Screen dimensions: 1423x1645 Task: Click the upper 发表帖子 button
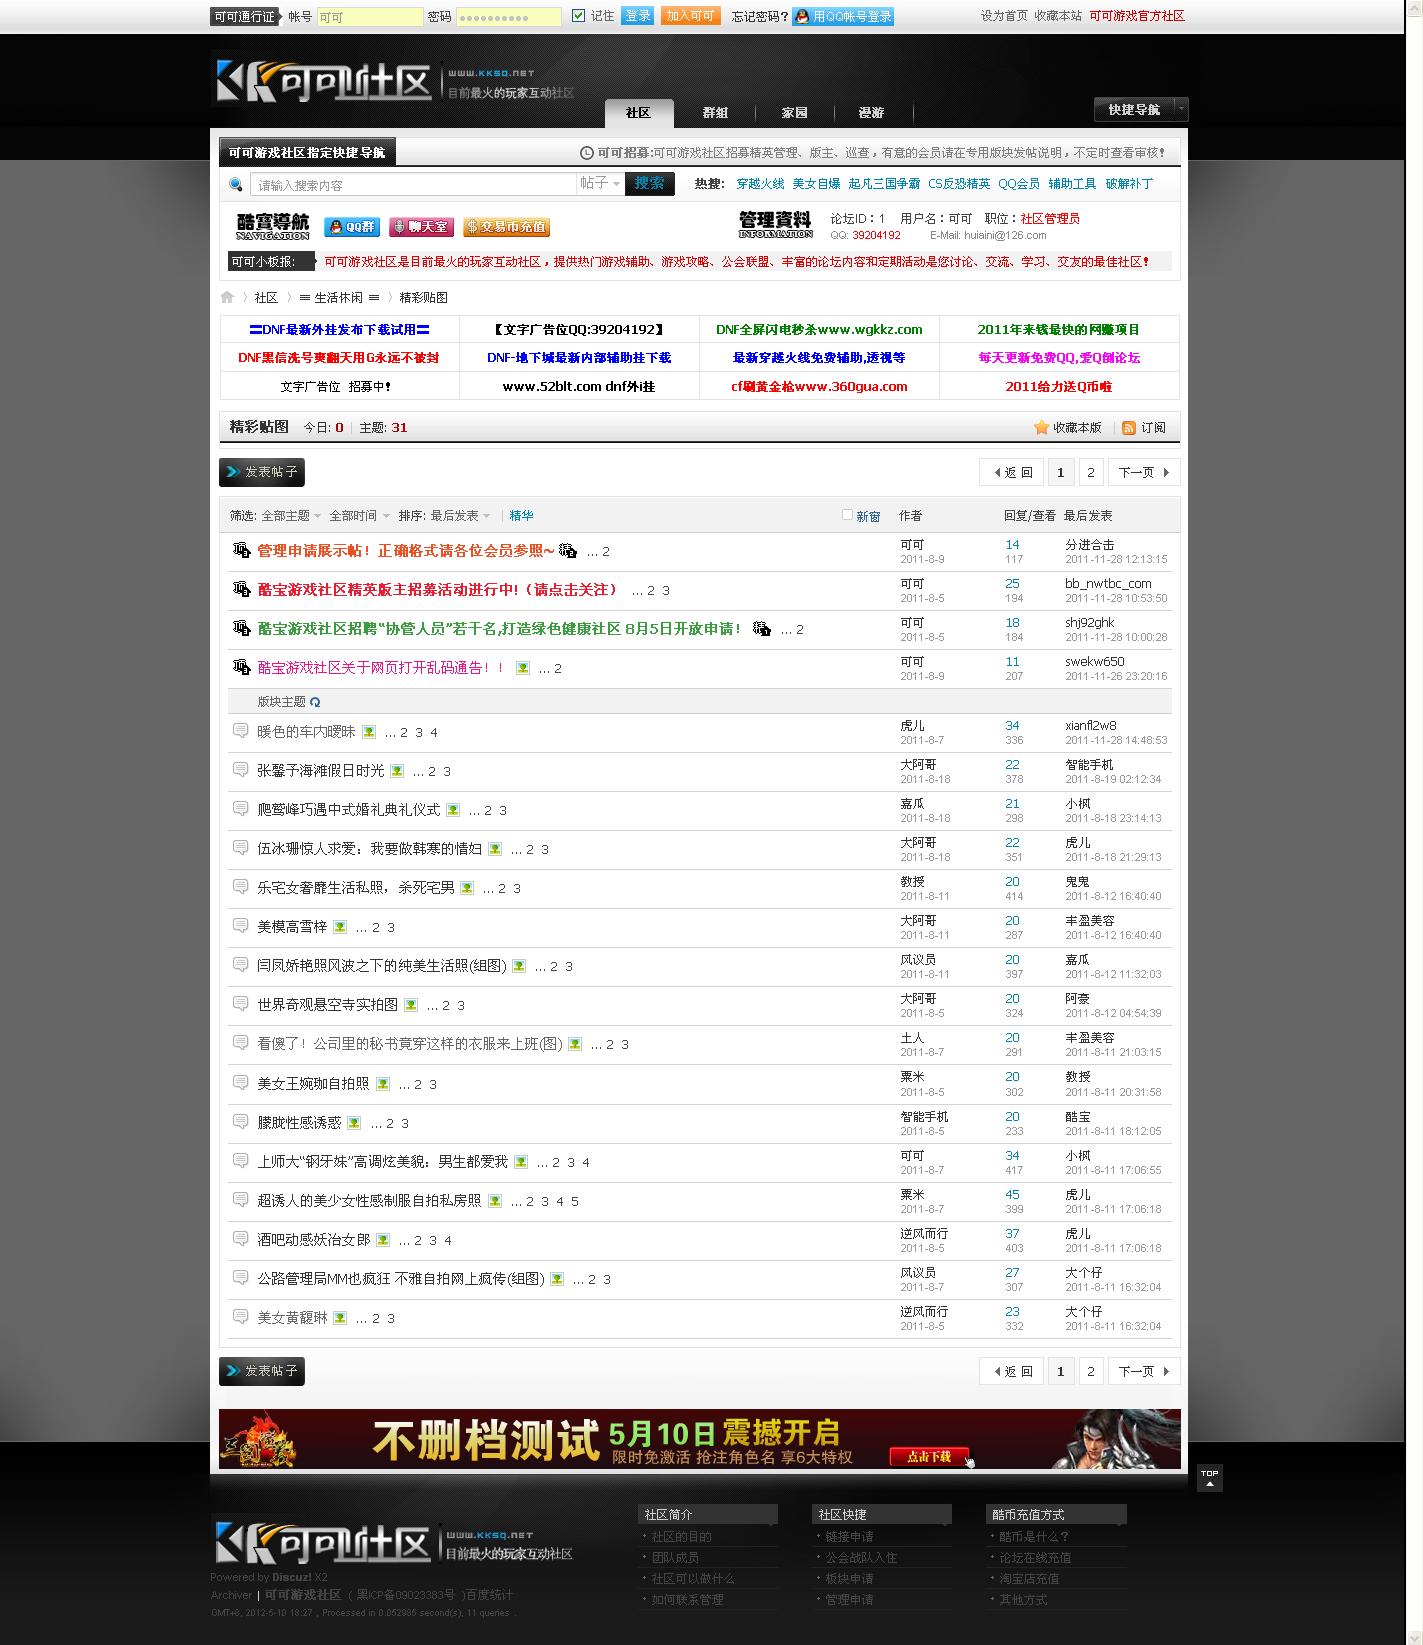click(x=262, y=472)
